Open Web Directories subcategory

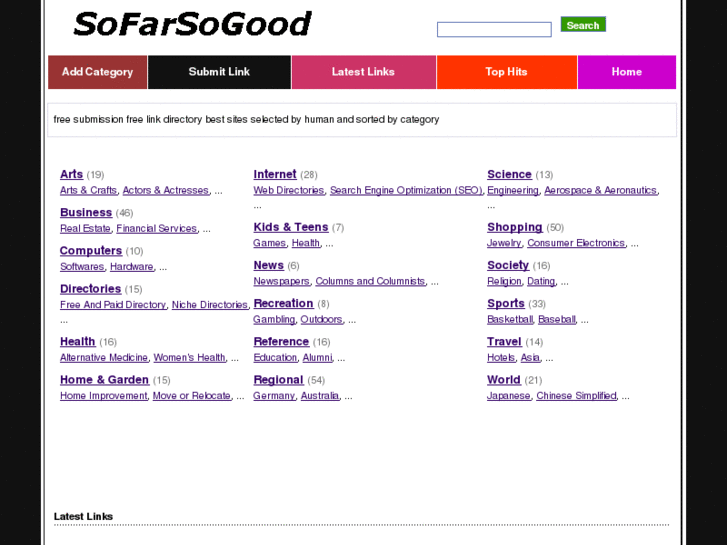[x=289, y=190]
